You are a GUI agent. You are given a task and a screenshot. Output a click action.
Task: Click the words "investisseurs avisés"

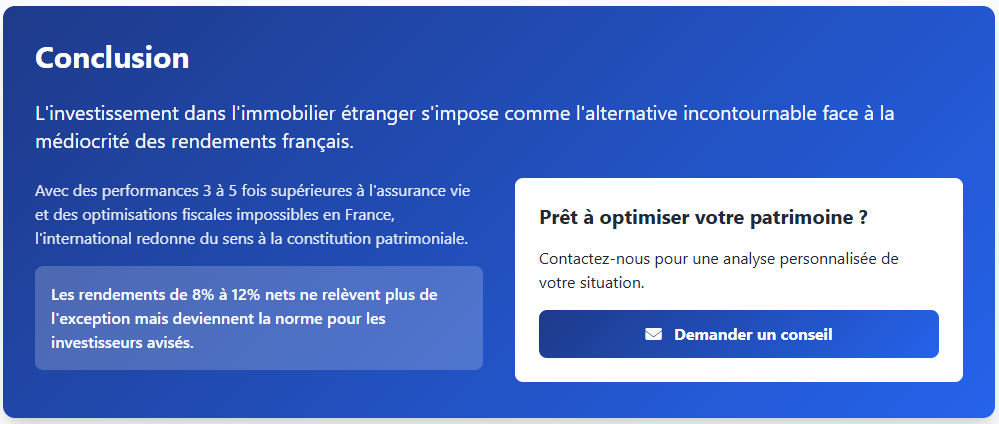(x=122, y=342)
